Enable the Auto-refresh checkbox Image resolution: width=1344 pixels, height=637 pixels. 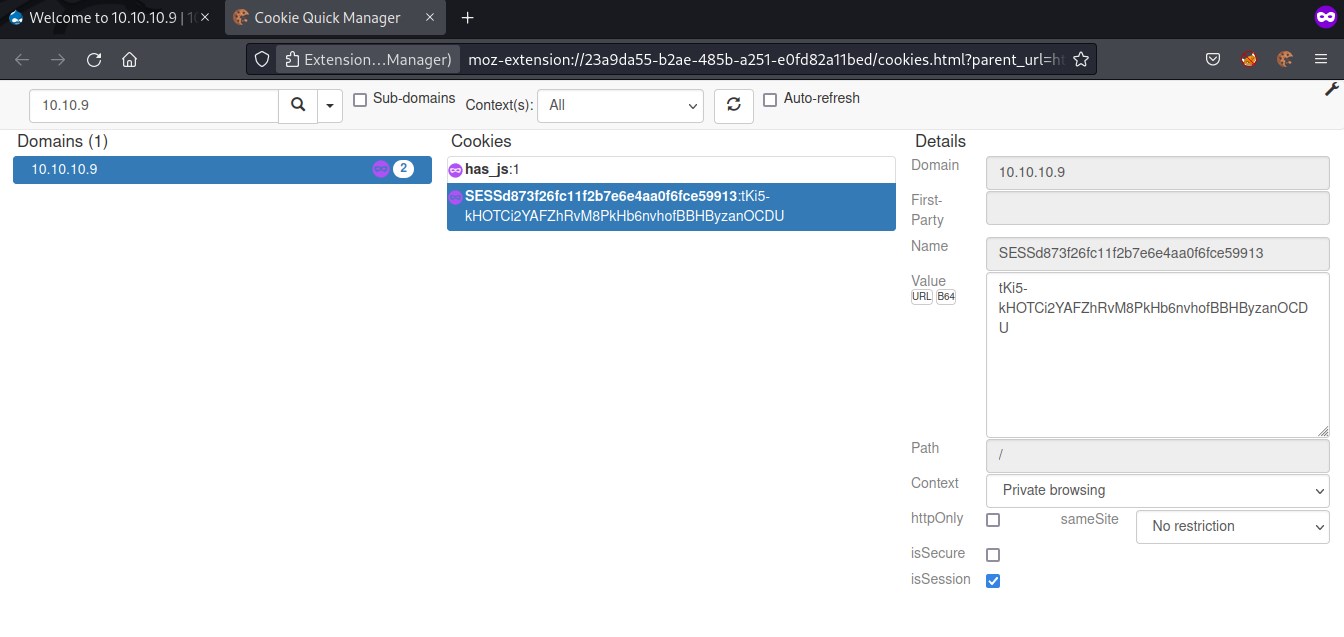pyautogui.click(x=770, y=100)
